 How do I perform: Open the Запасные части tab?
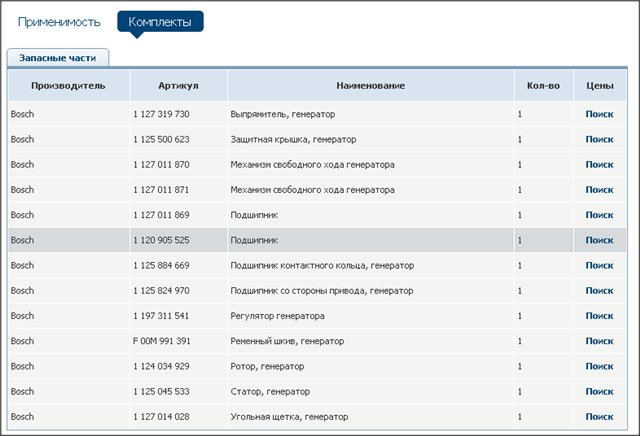[x=58, y=59]
